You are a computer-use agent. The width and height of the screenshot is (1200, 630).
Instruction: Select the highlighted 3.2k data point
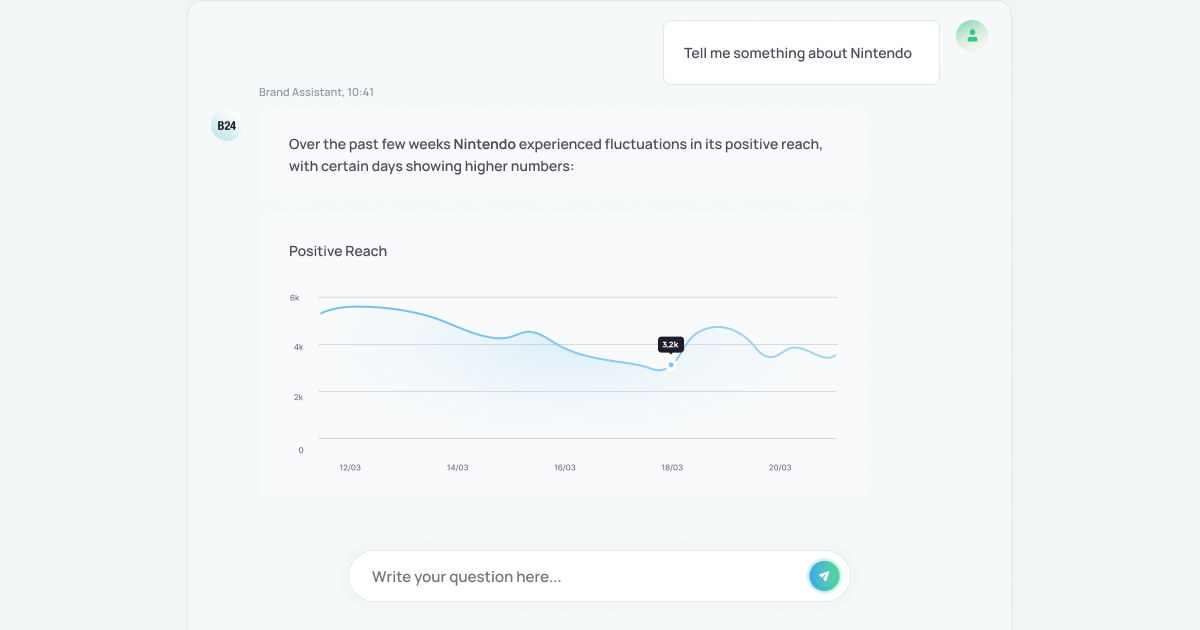[671, 364]
